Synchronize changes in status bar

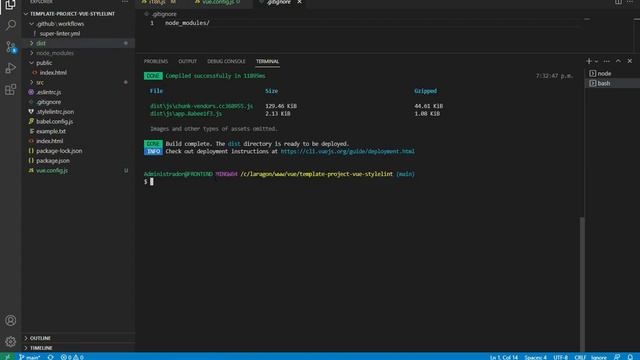click(50, 357)
